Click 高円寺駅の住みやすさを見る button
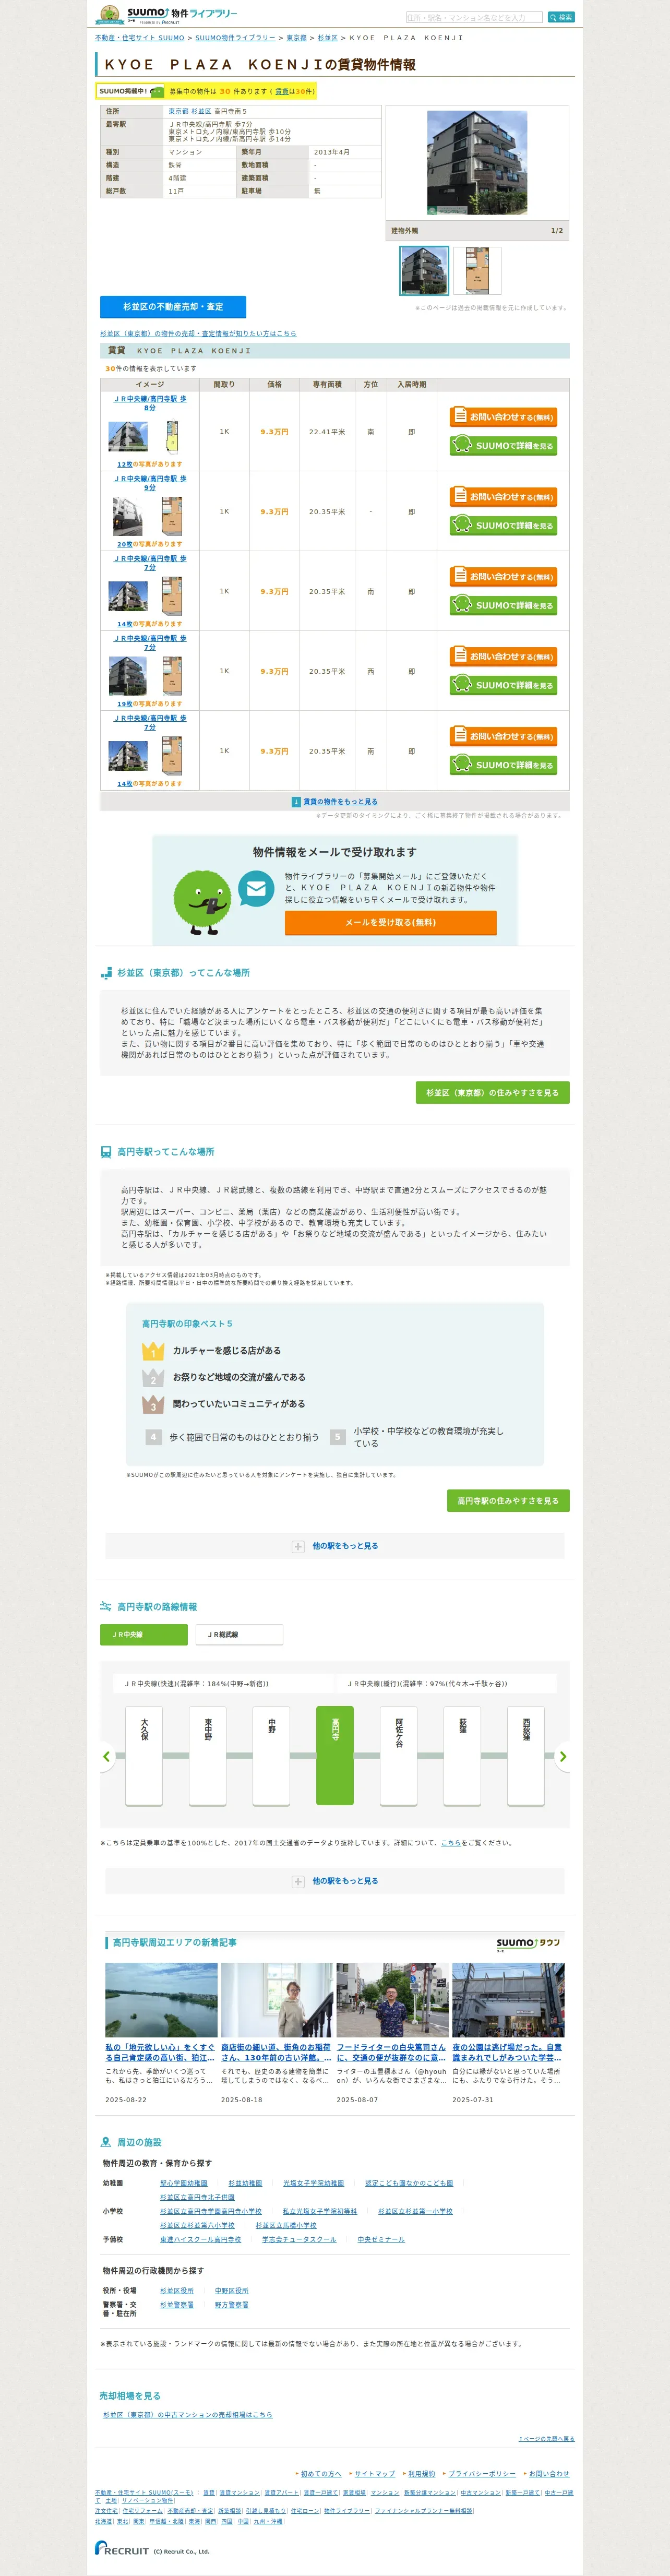The width and height of the screenshot is (670, 2576). point(508,1501)
